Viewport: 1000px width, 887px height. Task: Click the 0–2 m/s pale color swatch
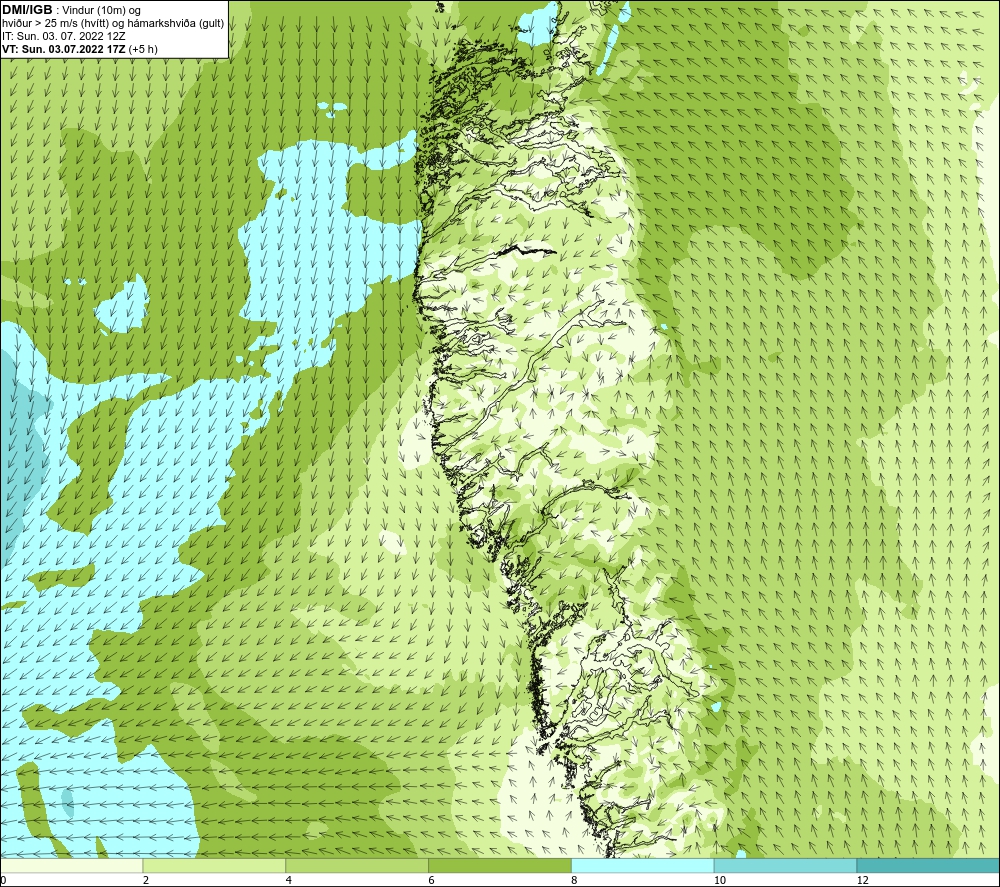pyautogui.click(x=71, y=865)
